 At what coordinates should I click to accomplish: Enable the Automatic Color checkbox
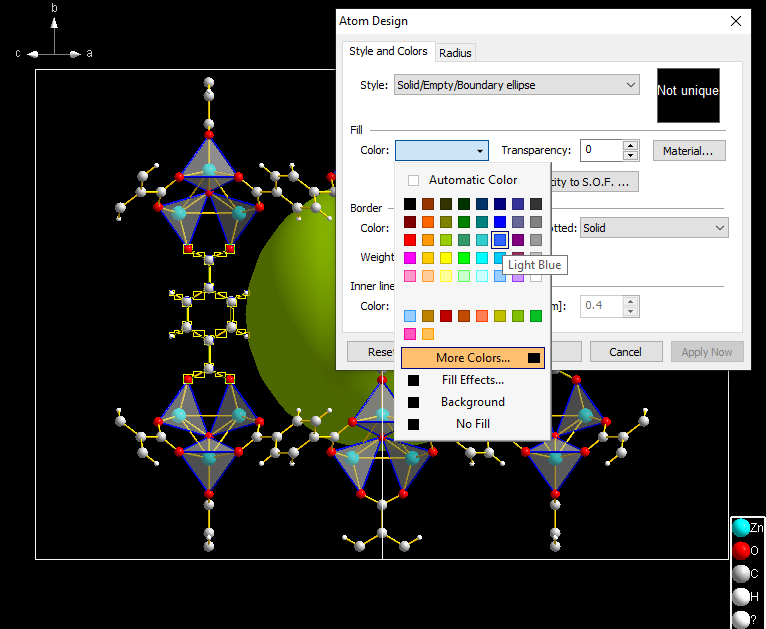[413, 180]
